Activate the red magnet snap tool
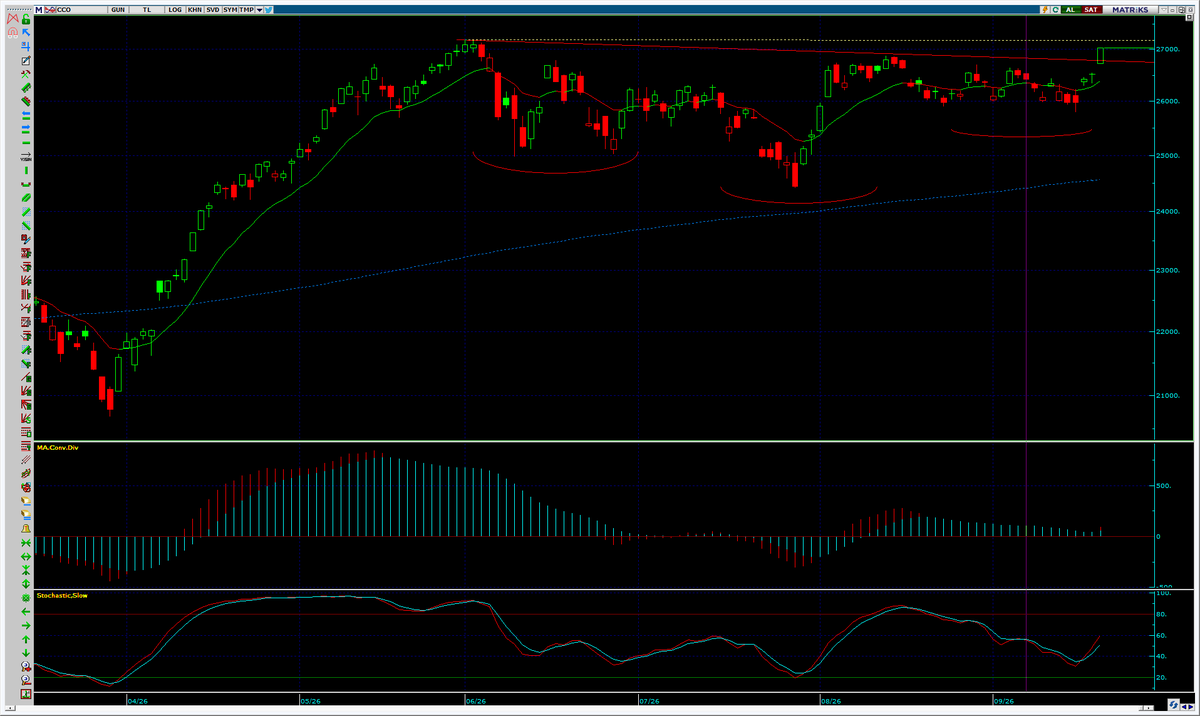 tap(12, 33)
